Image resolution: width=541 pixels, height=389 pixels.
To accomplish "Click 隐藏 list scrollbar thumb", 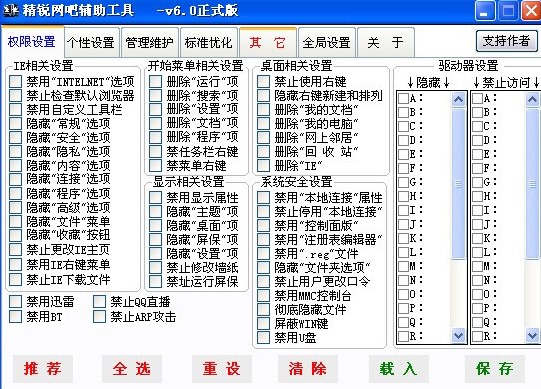I will pos(458,184).
